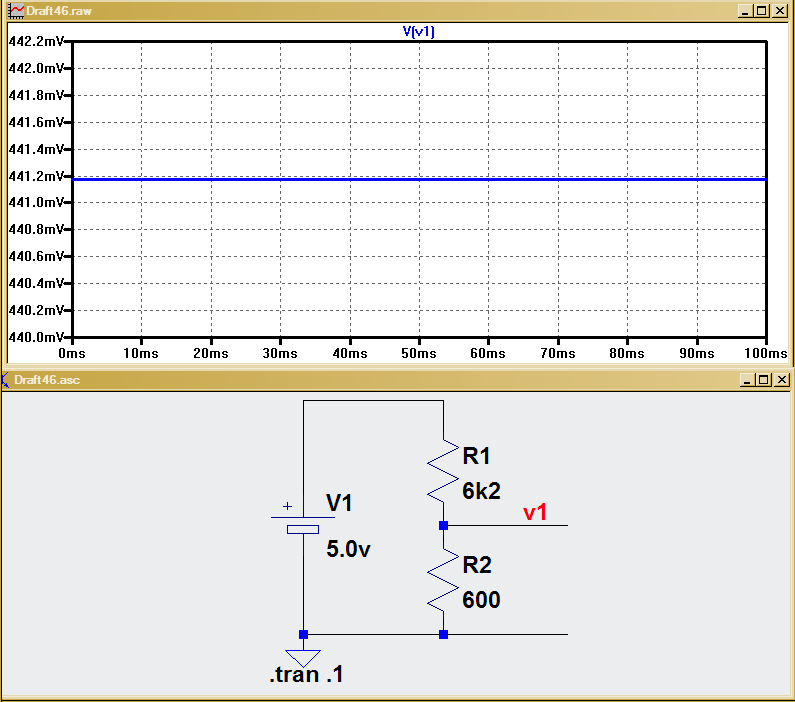Click the 441.2mV vertical axis label
The width and height of the screenshot is (795, 702).
(36, 176)
